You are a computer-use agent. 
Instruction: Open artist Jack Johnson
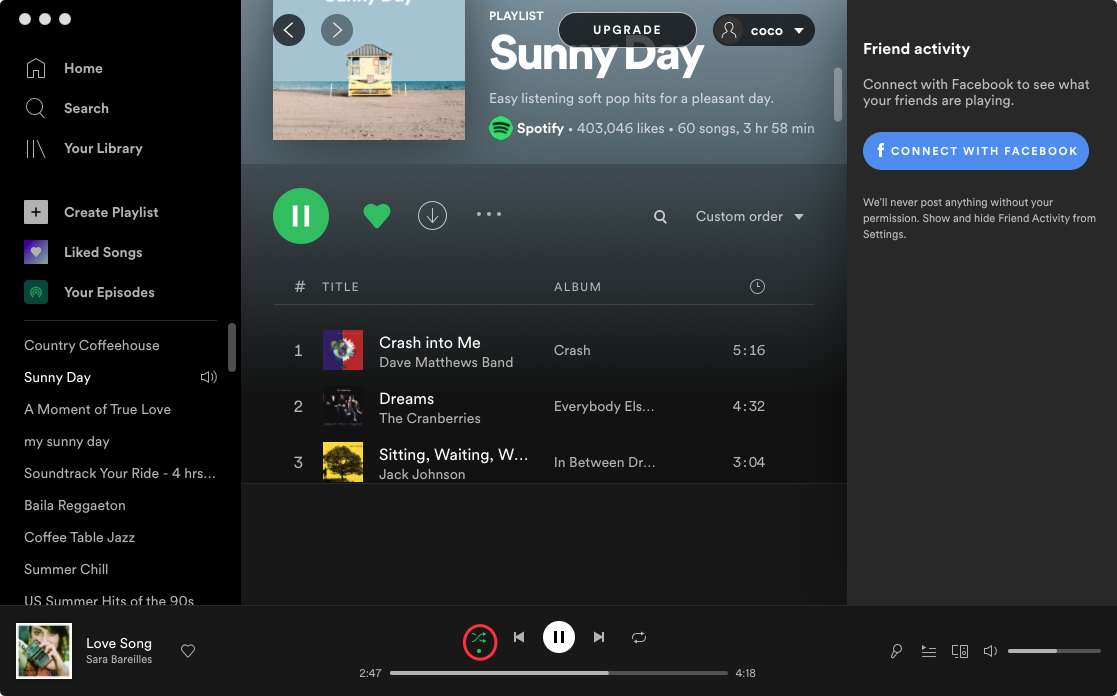tap(422, 474)
